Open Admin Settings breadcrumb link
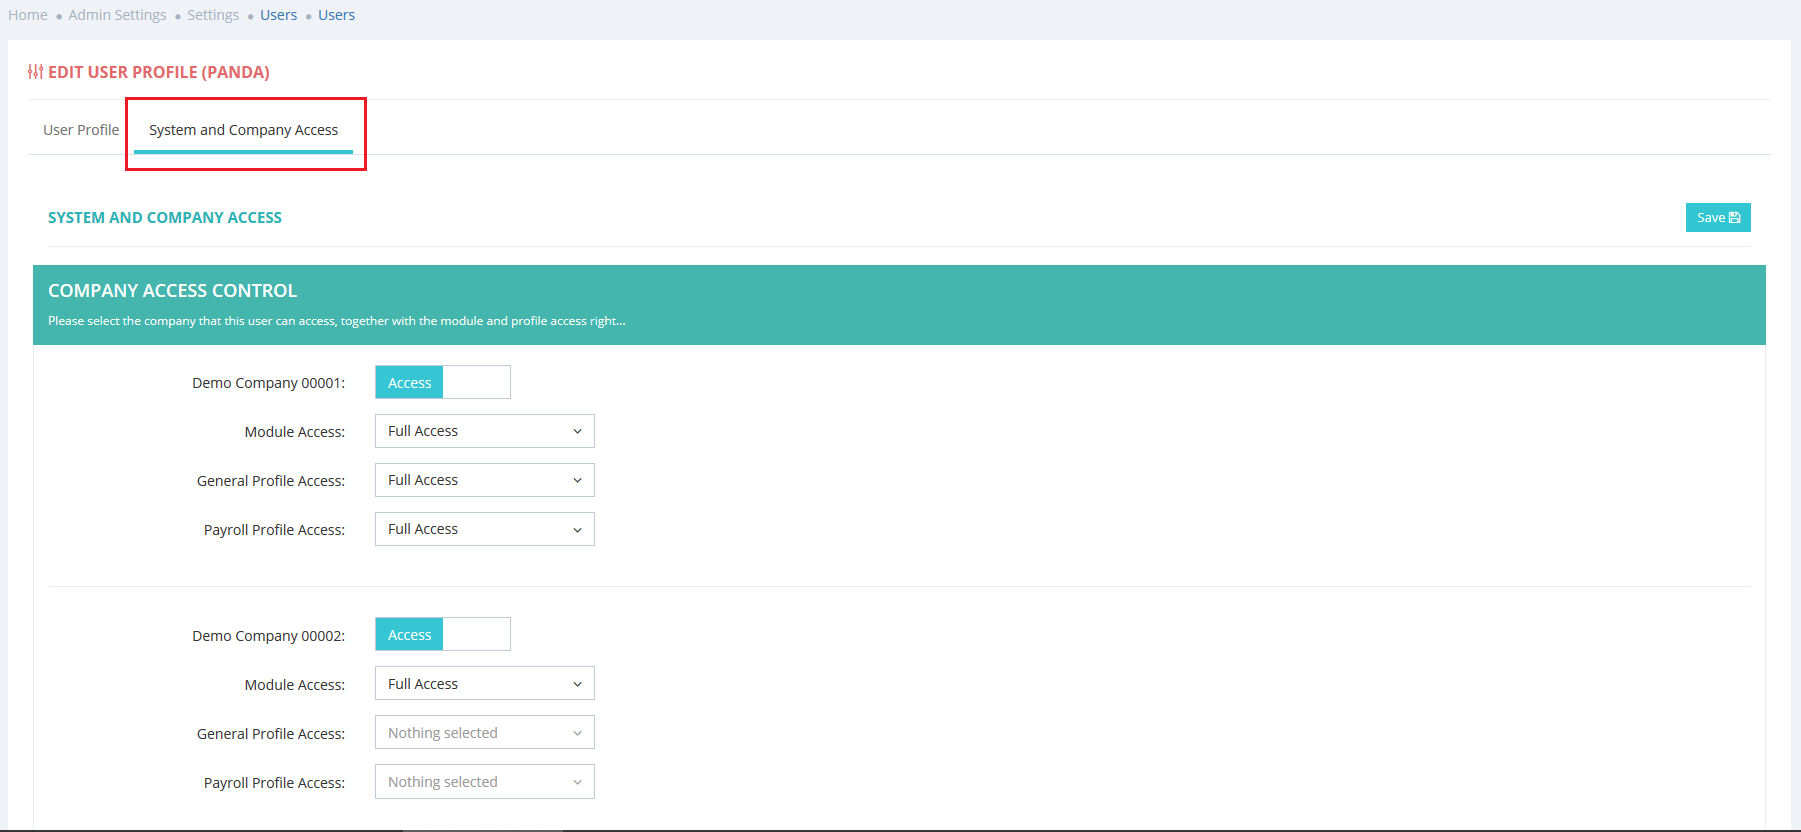This screenshot has width=1801, height=832. pyautogui.click(x=117, y=15)
